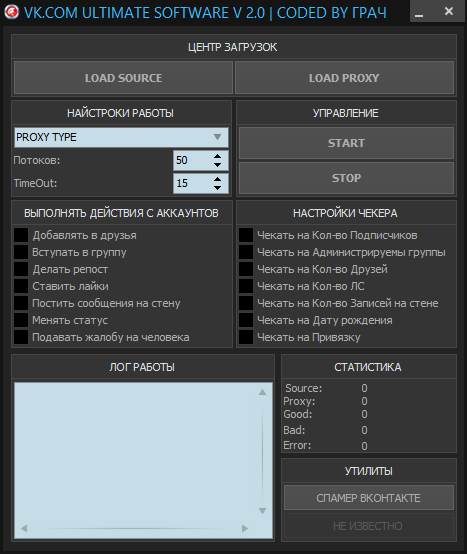Decrease the Потоков value with down arrow

(x=218, y=165)
